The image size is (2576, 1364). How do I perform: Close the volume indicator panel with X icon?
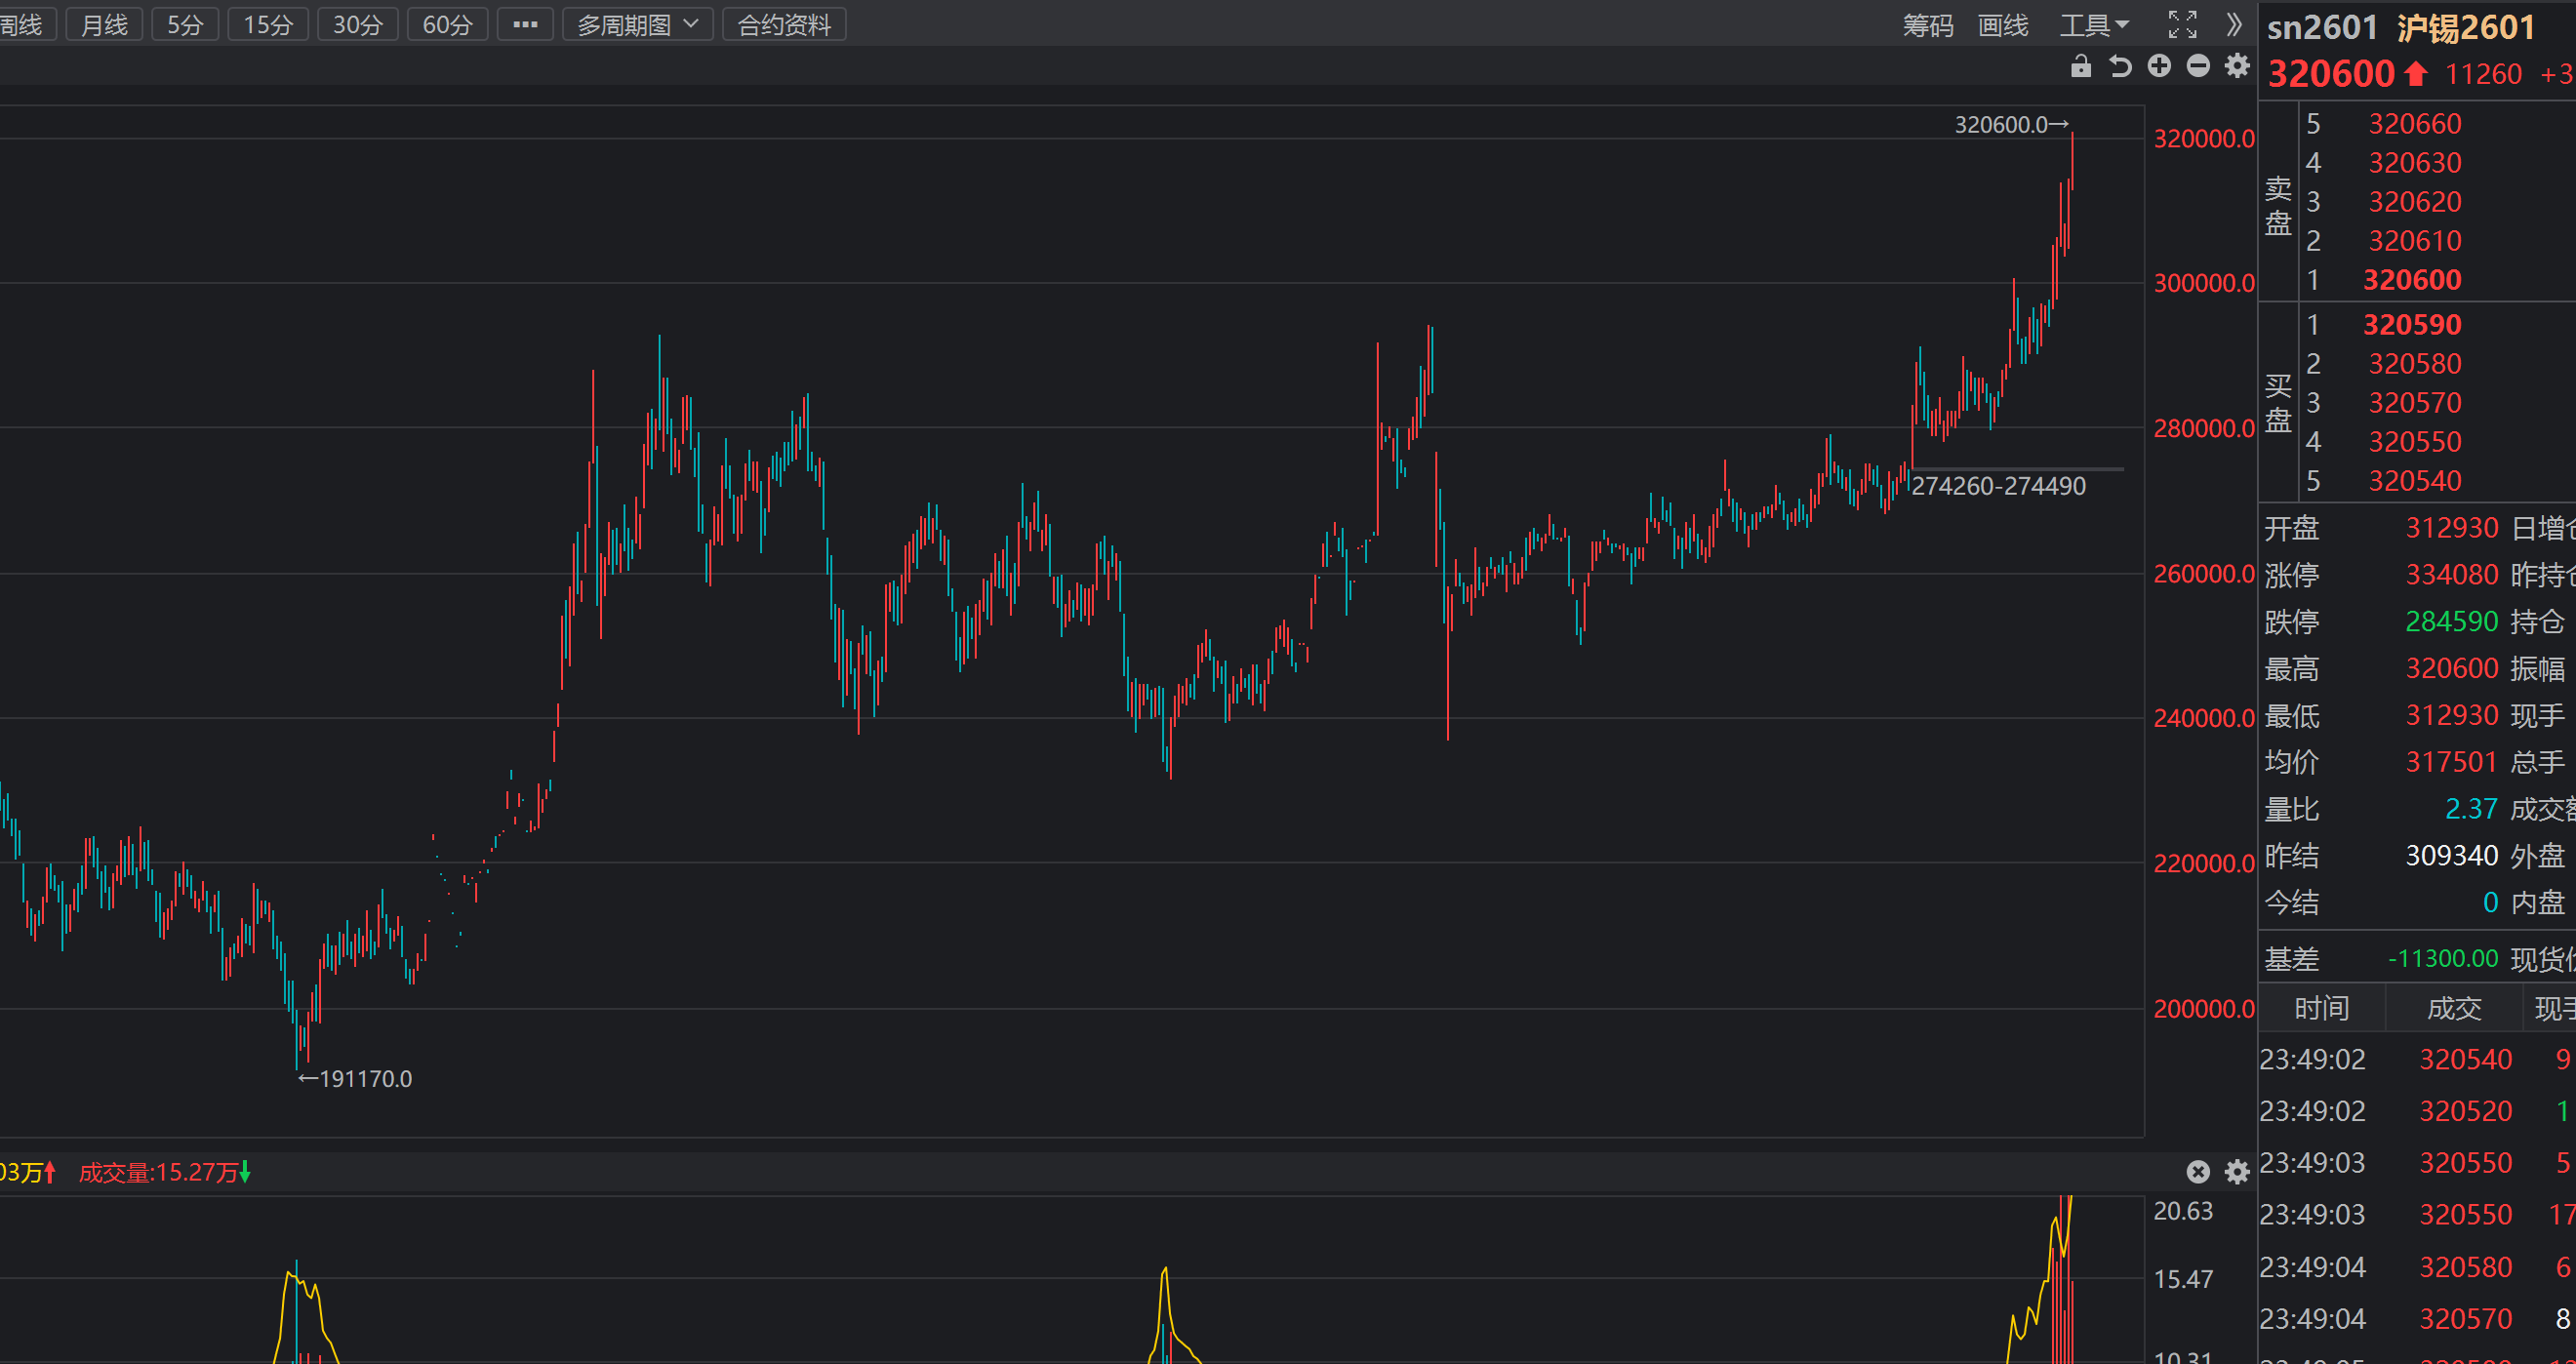2197,1172
